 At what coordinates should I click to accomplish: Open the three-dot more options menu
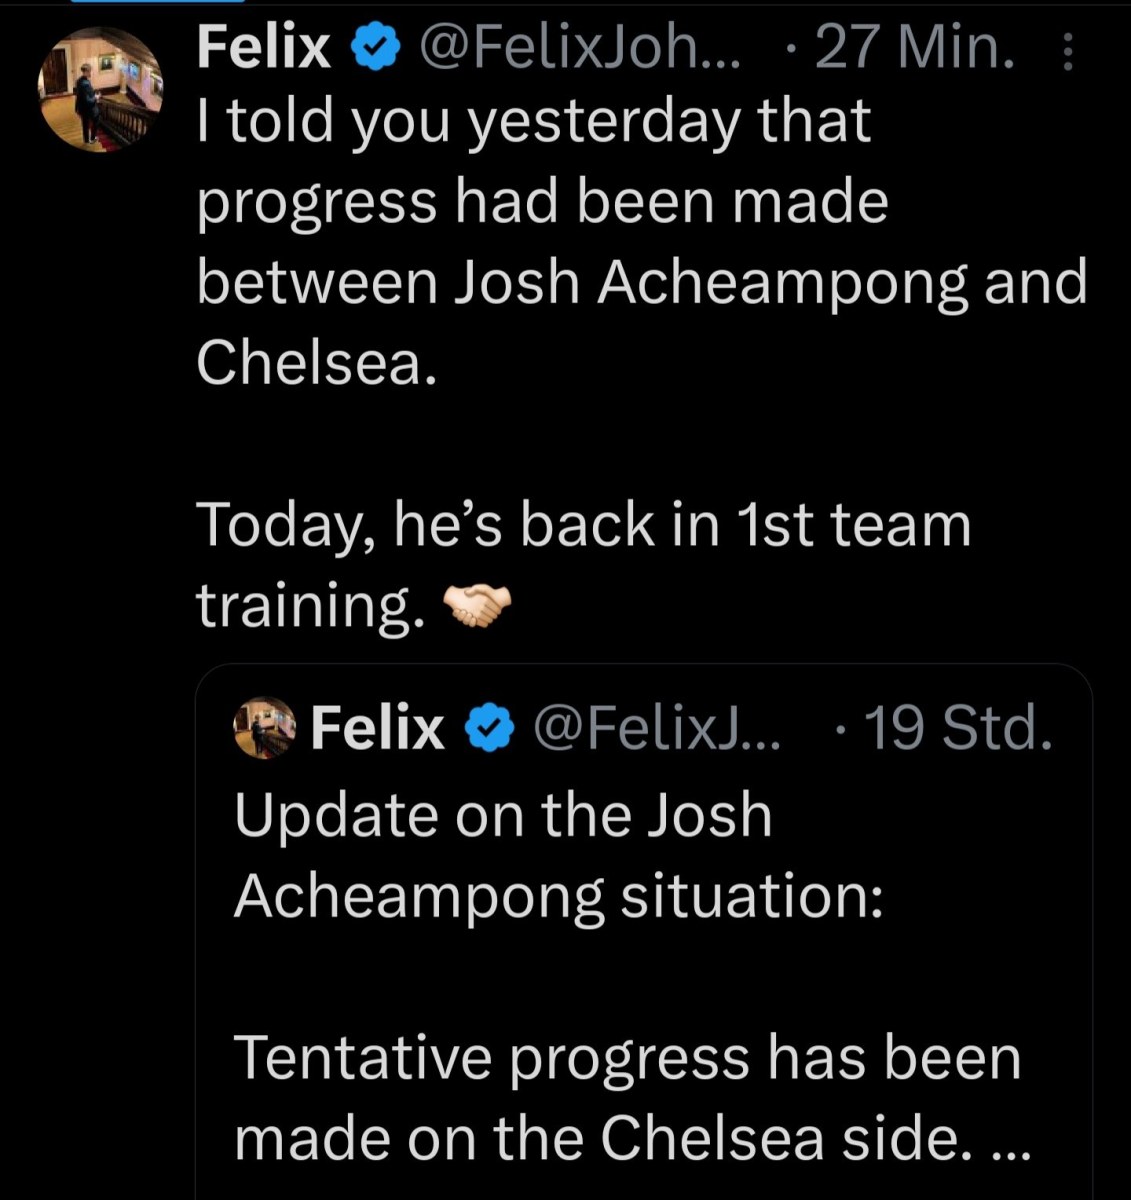pos(1068,50)
